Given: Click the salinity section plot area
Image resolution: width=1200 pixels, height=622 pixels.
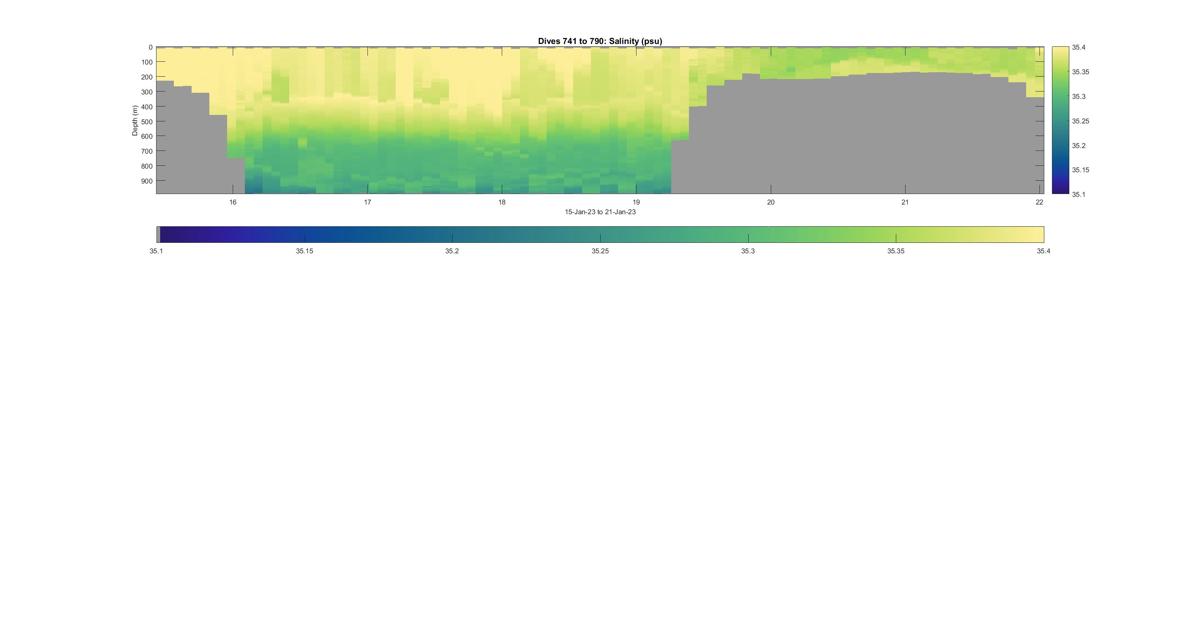Looking at the screenshot, I should [x=600, y=120].
